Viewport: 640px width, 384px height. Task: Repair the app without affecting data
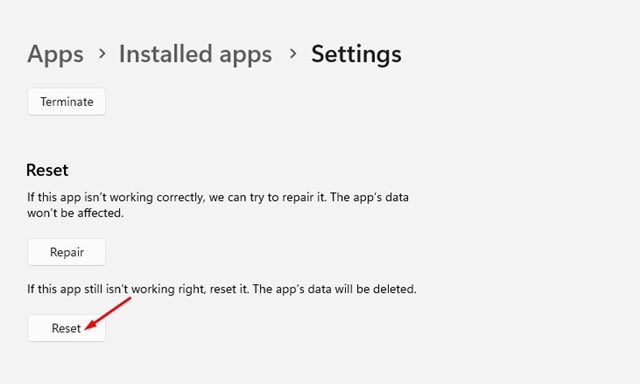(67, 252)
